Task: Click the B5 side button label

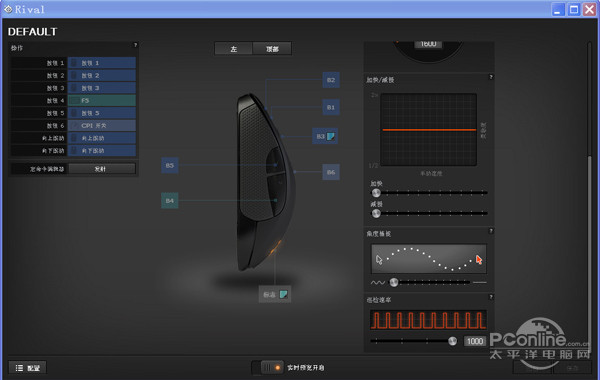Action: 170,165
